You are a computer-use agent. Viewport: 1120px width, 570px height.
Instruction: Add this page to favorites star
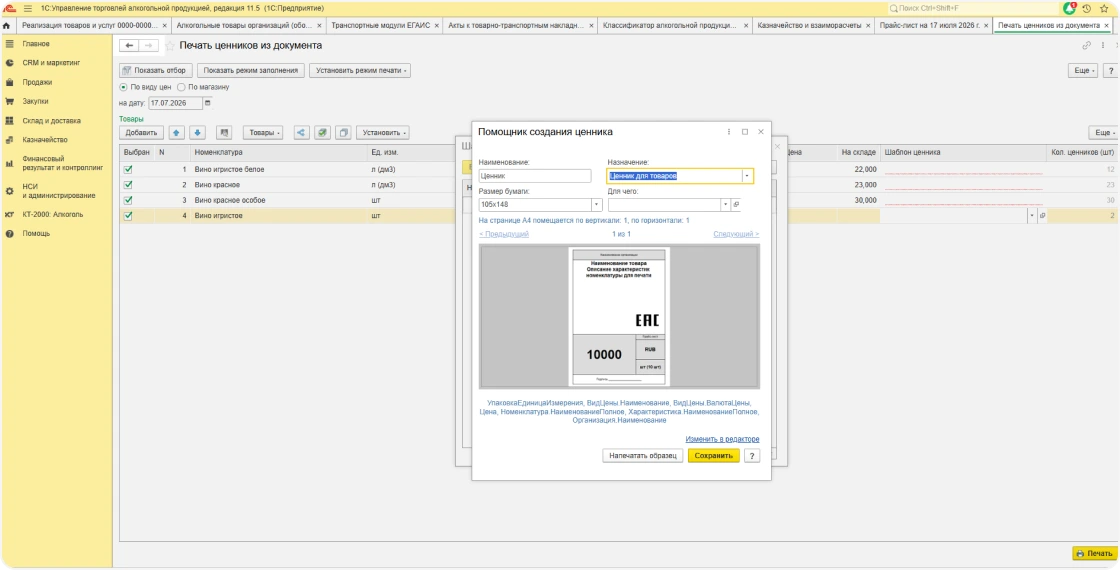[x=170, y=46]
